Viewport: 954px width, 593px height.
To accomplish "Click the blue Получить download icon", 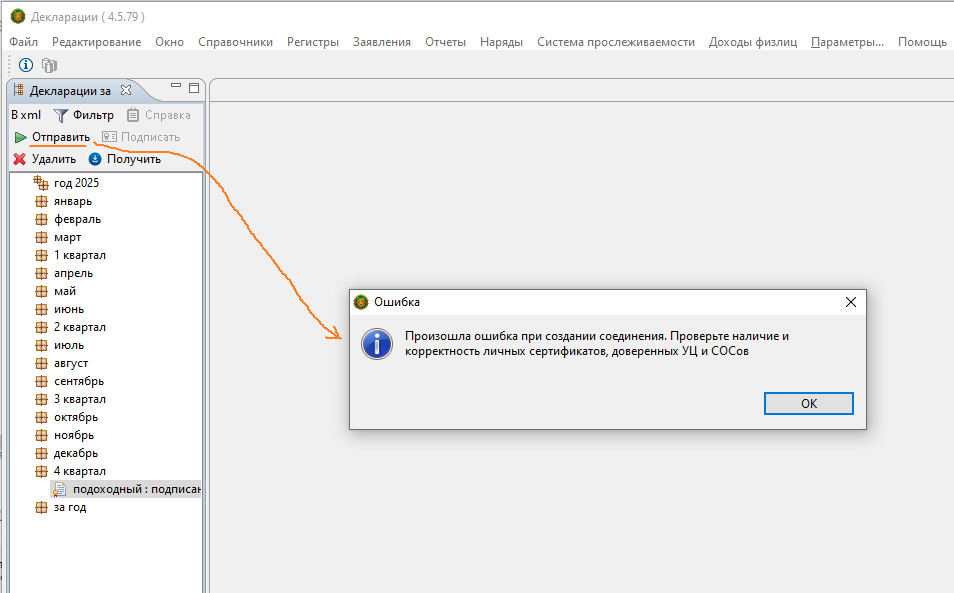I will click(96, 159).
